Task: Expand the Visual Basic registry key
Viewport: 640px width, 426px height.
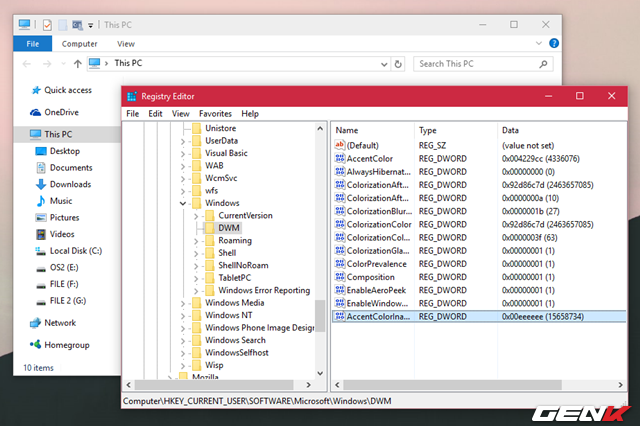Action: pos(183,153)
